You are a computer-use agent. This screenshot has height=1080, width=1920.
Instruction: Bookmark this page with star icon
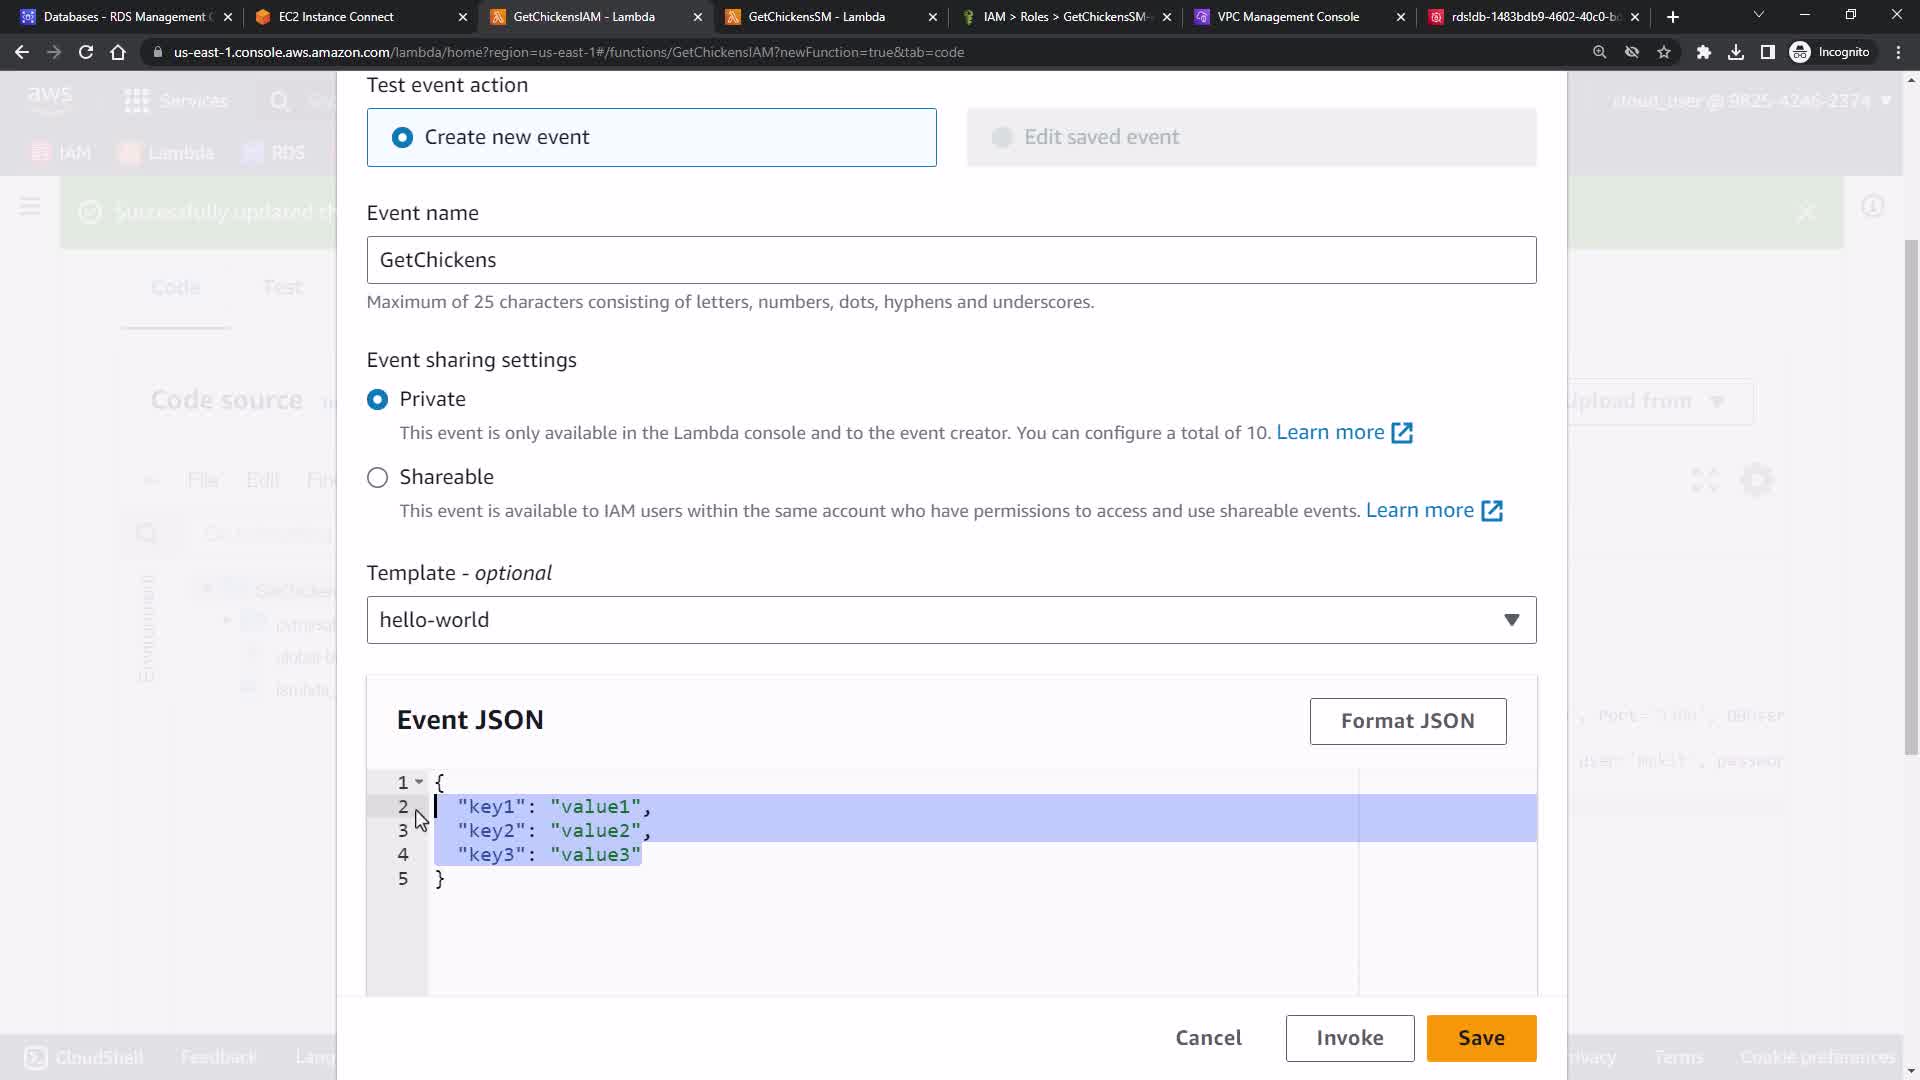pos(1664,52)
